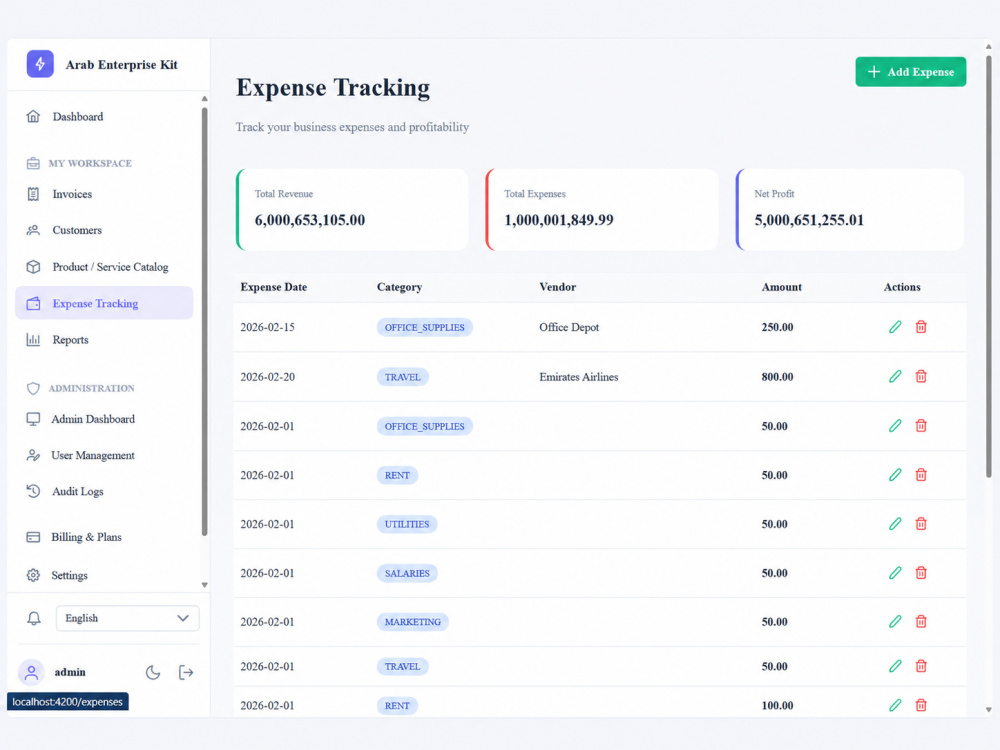Viewport: 1000px width, 750px height.
Task: Click the Vendor column header
Action: (x=557, y=287)
